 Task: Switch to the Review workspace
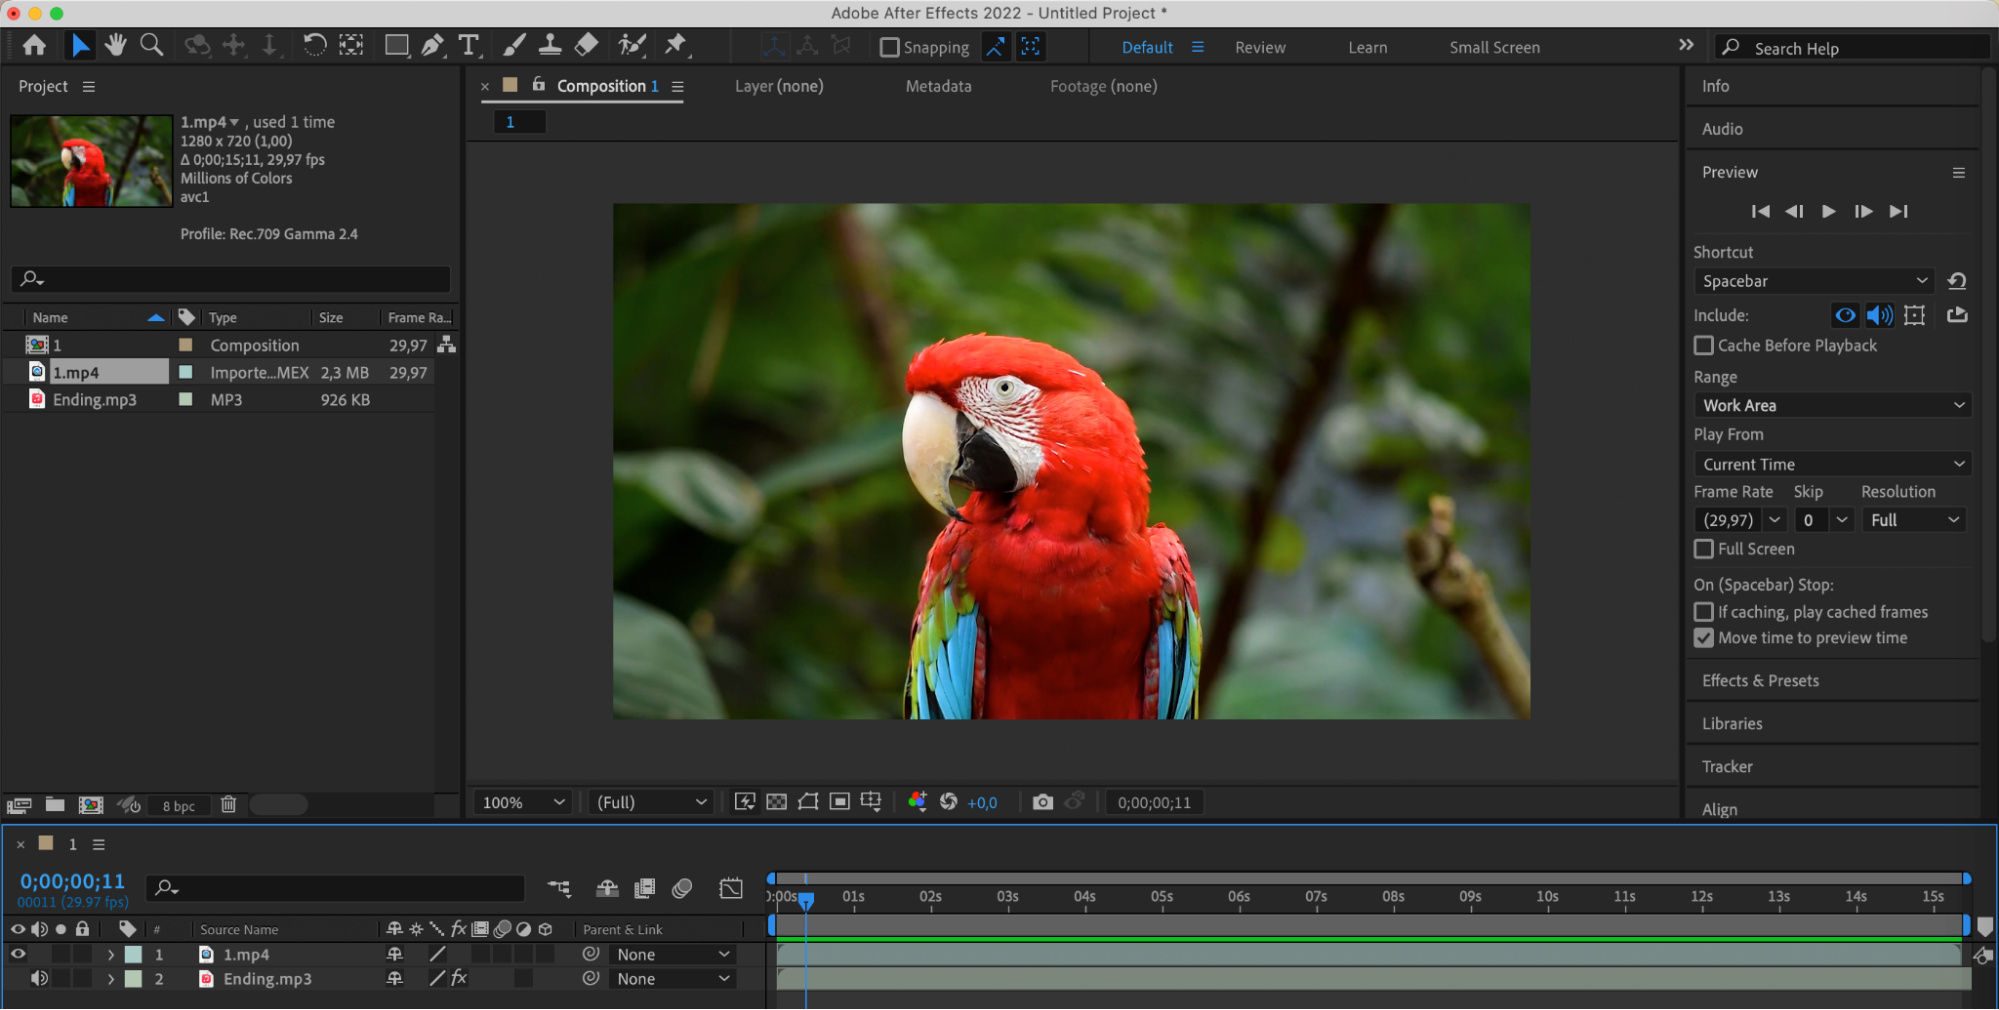pos(1259,47)
